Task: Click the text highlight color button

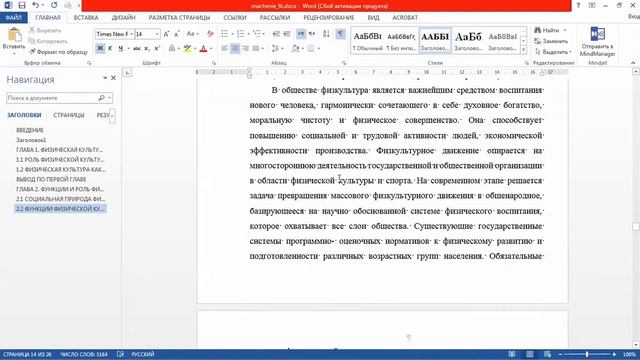Action: [x=187, y=49]
